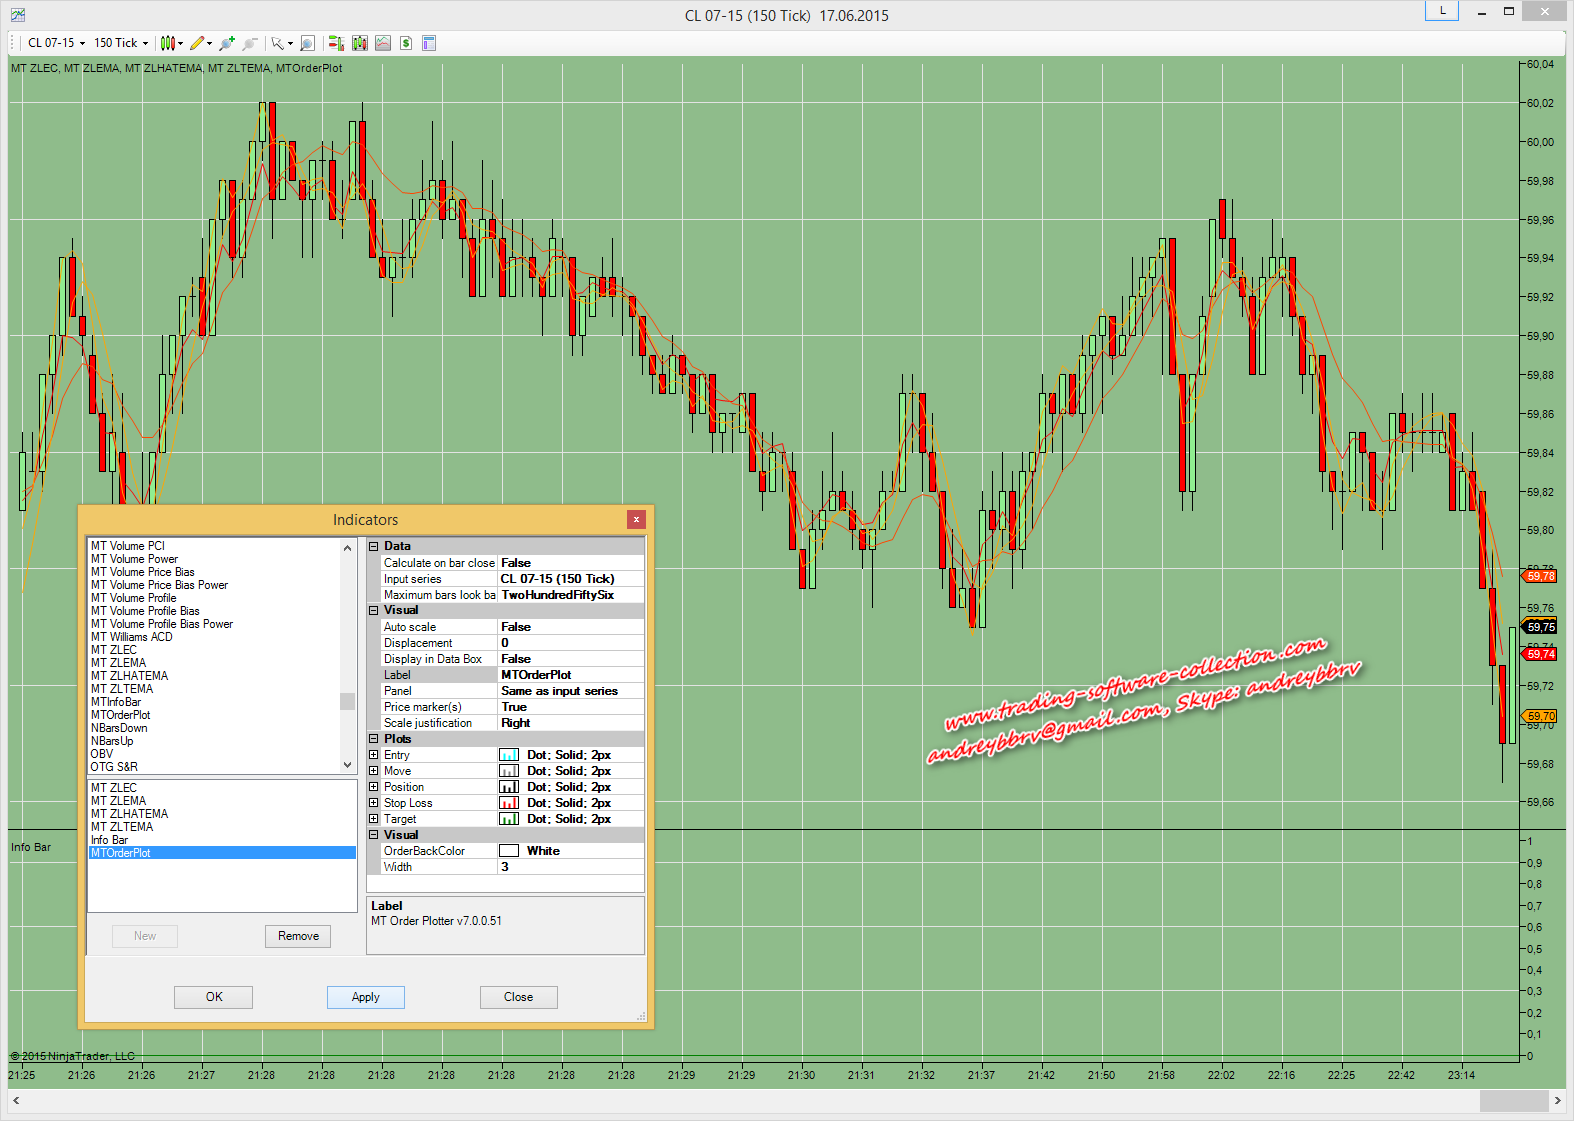Click Remove to delete selected indicator
The height and width of the screenshot is (1121, 1574).
(x=298, y=936)
